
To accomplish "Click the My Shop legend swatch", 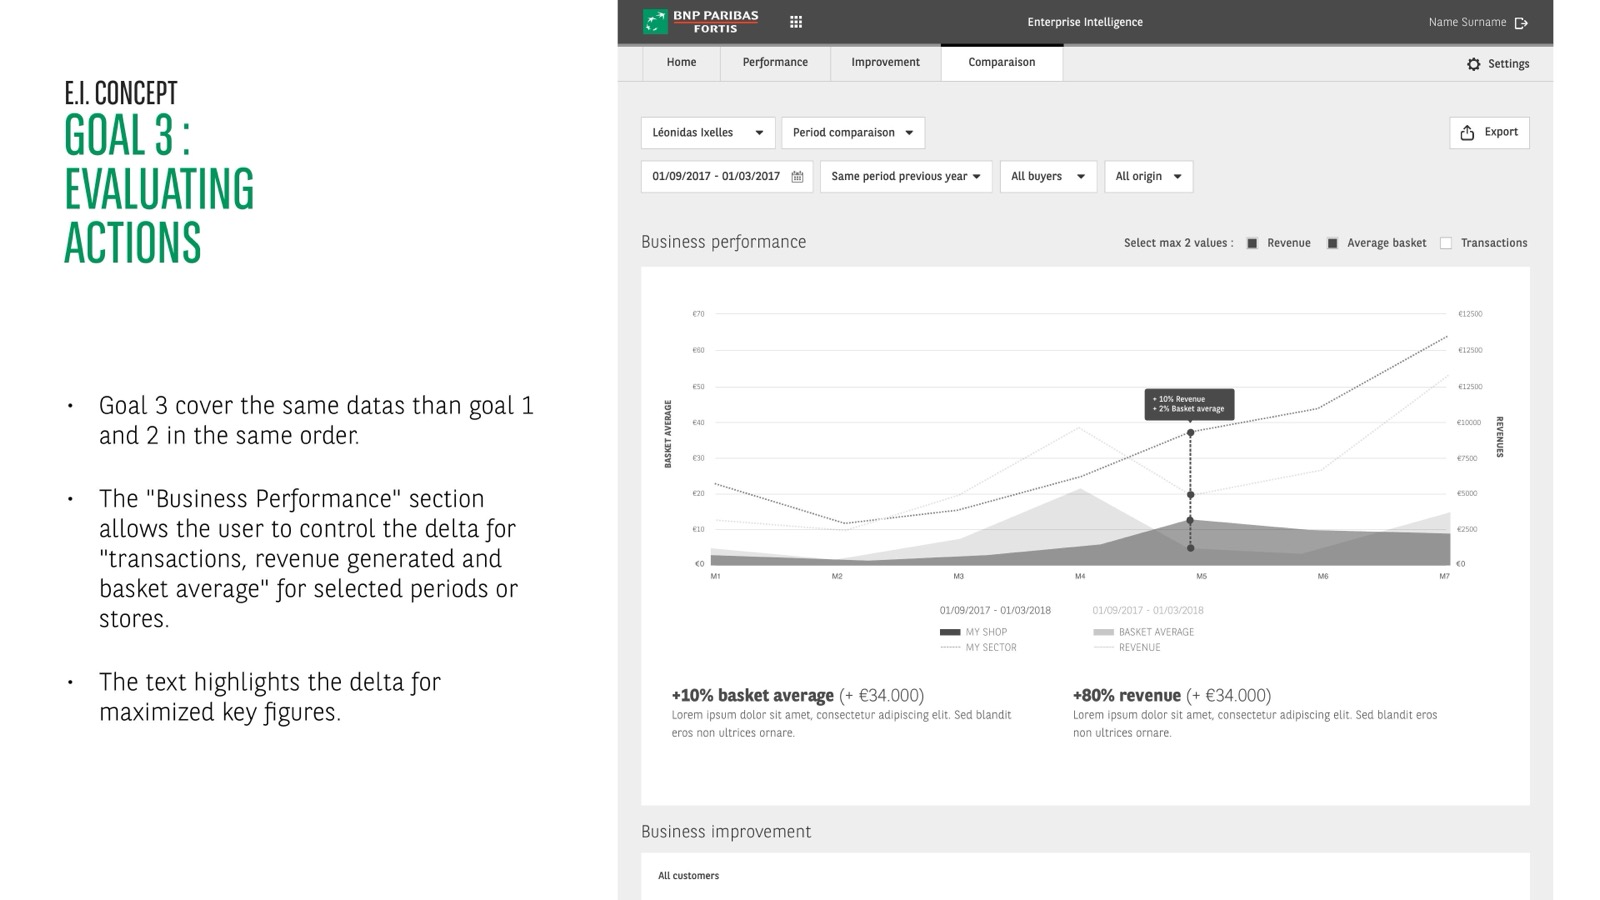I will point(950,632).
